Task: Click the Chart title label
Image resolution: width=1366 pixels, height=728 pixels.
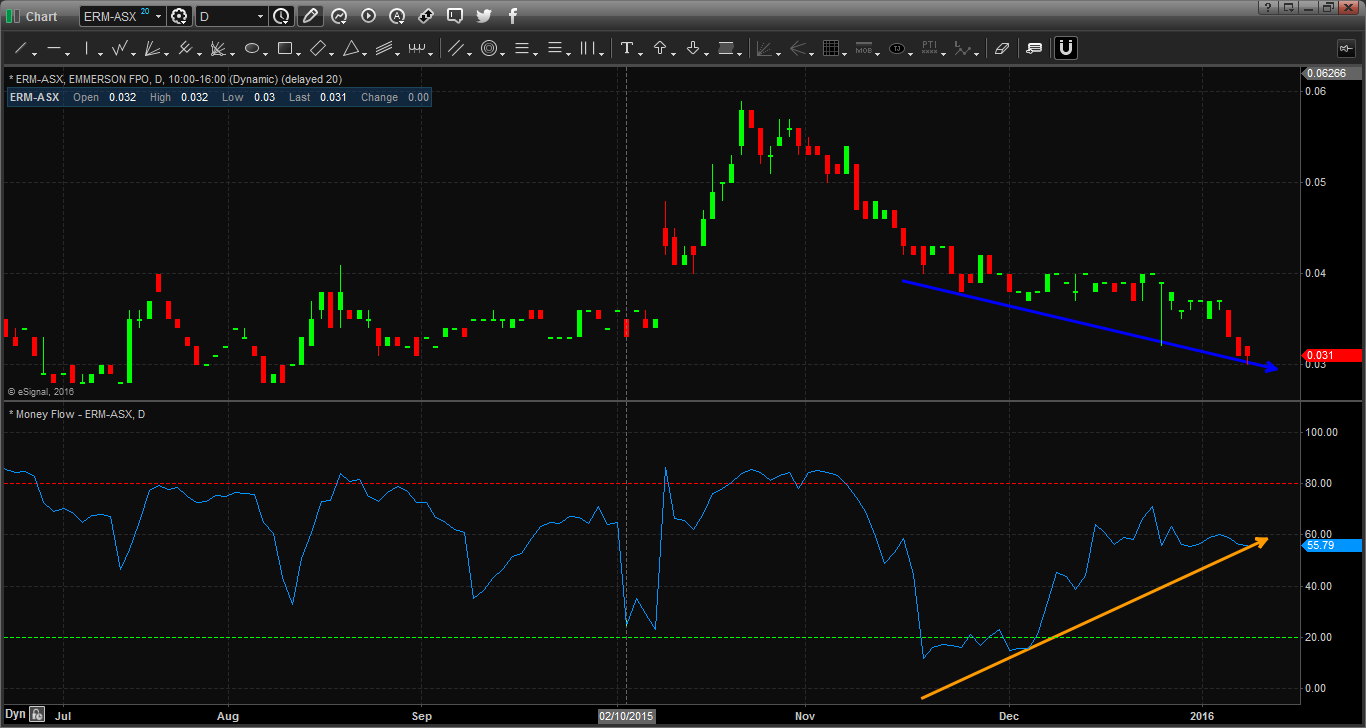Action: [41, 16]
